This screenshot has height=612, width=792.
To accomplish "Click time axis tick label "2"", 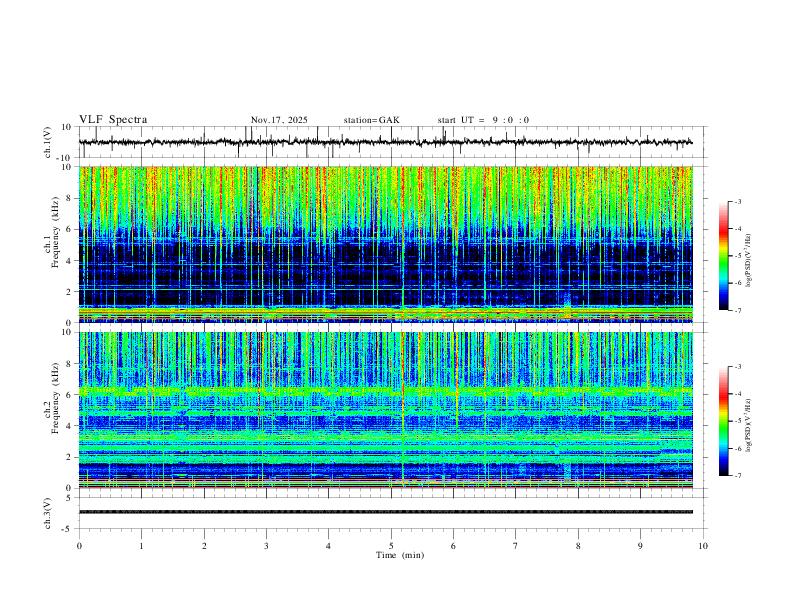I will click(x=204, y=546).
